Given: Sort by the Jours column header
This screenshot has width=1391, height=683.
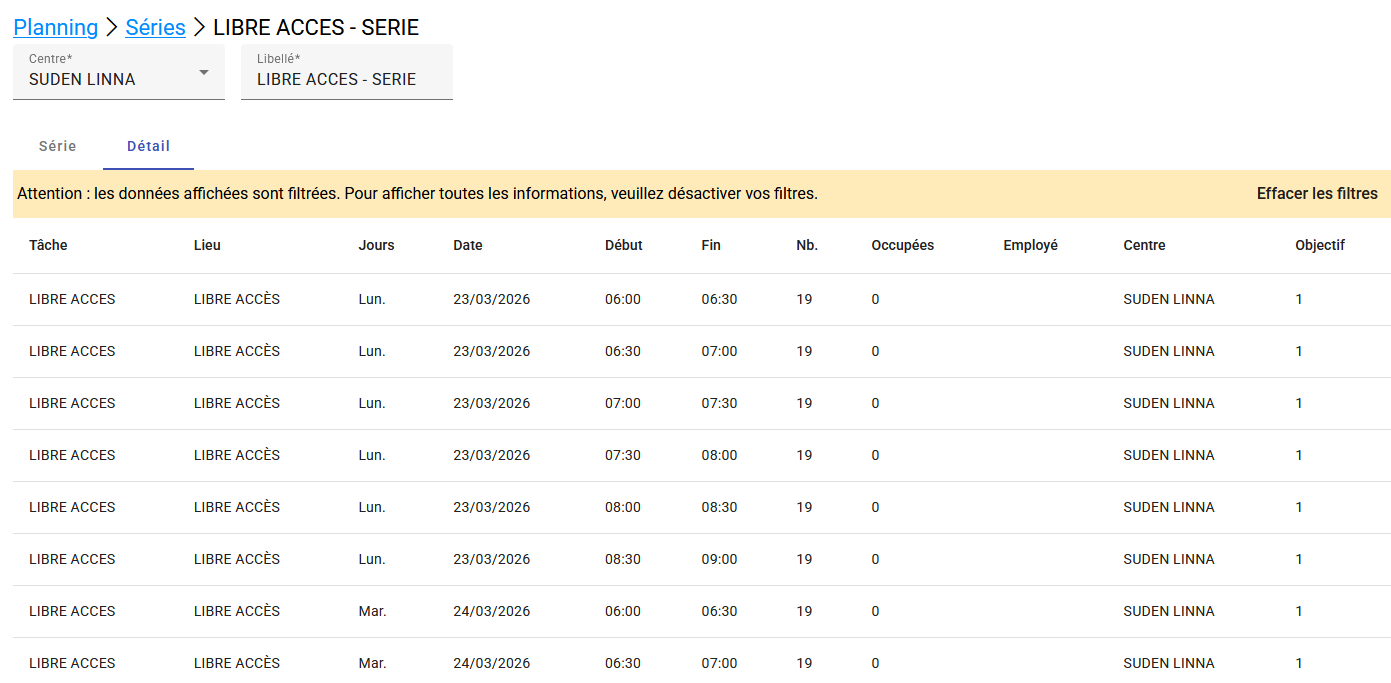Looking at the screenshot, I should coord(376,245).
